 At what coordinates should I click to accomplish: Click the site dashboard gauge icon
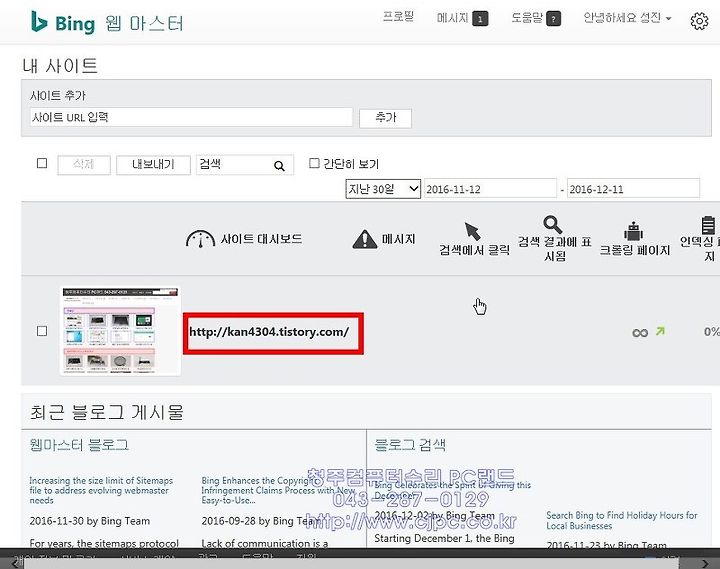coord(200,239)
